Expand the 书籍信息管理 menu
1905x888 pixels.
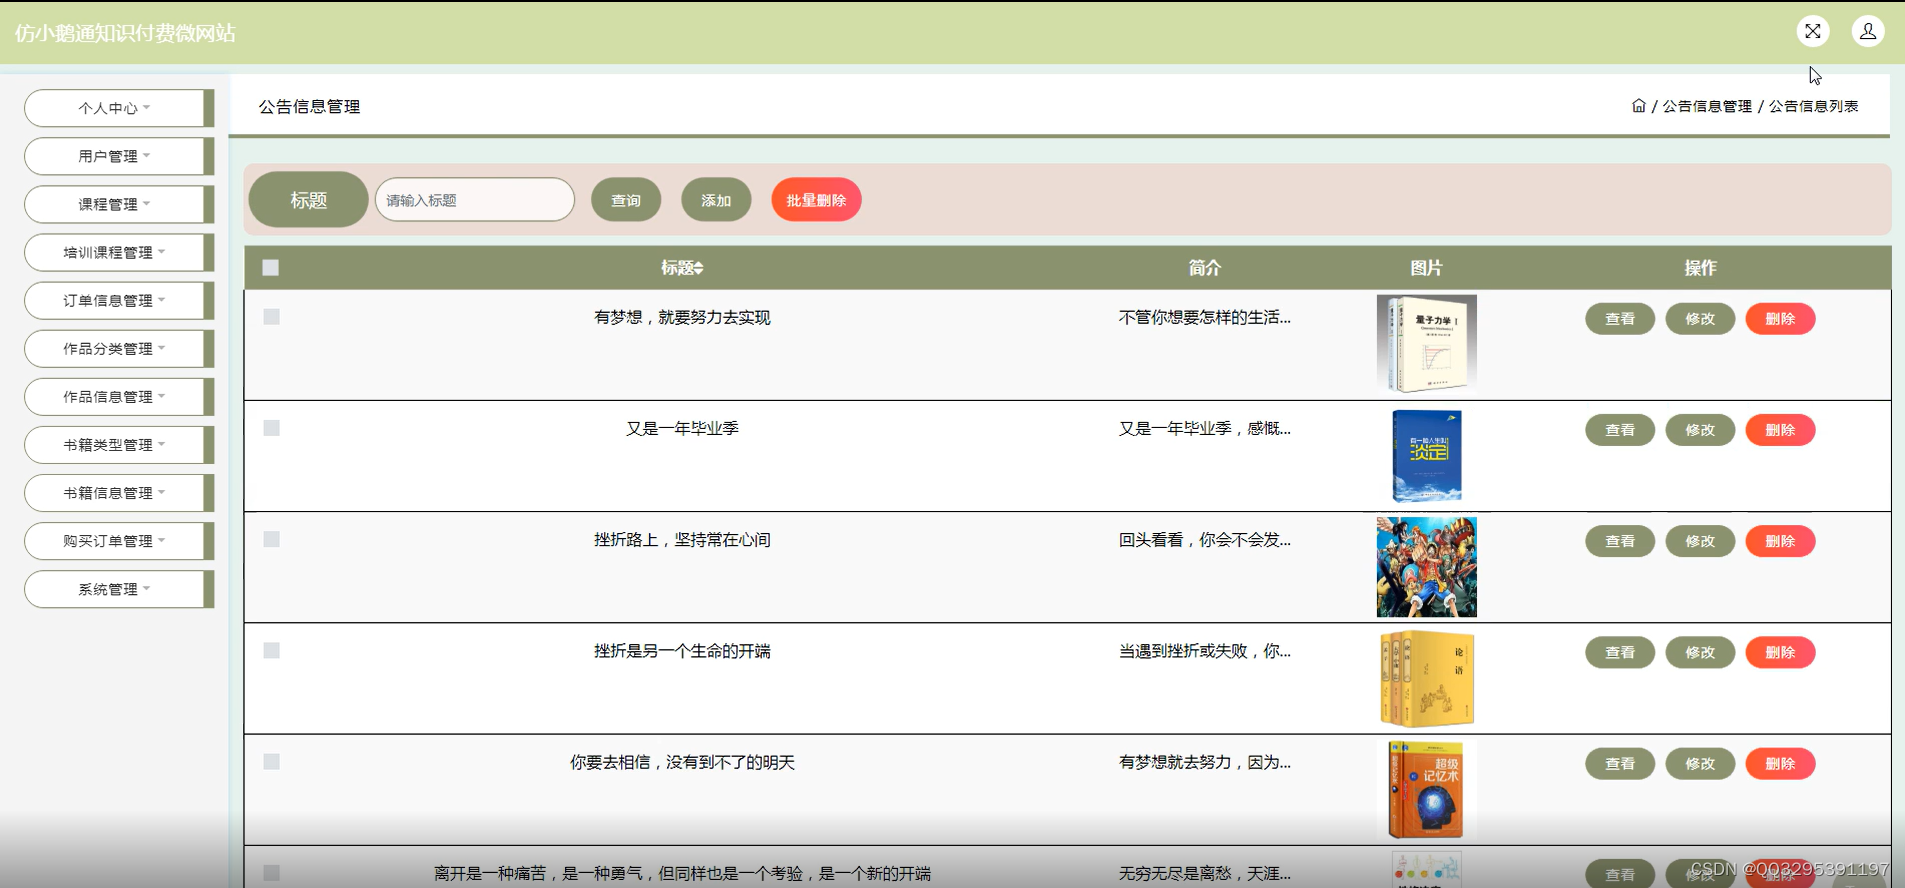pos(119,493)
